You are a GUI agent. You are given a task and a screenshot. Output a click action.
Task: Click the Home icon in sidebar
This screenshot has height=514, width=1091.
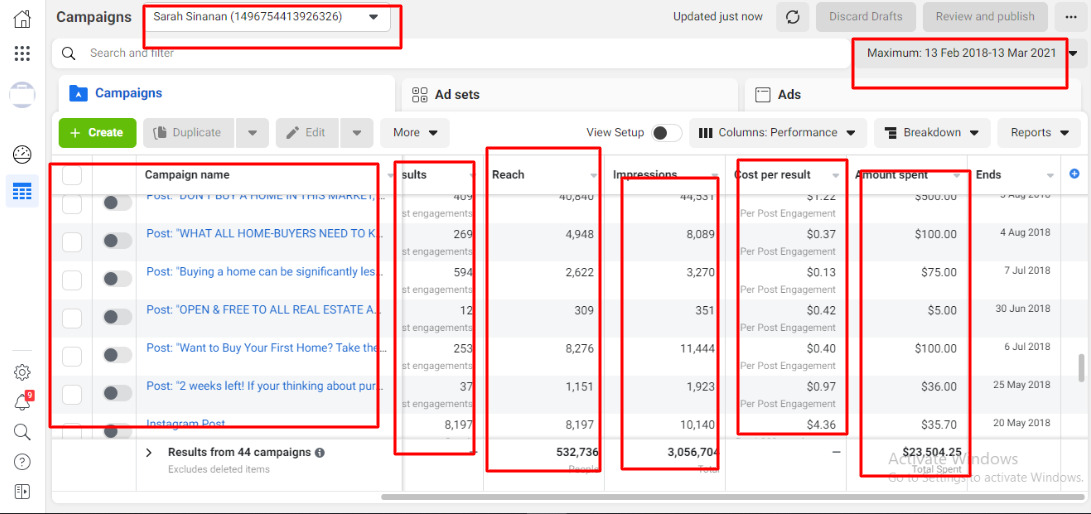[22, 19]
